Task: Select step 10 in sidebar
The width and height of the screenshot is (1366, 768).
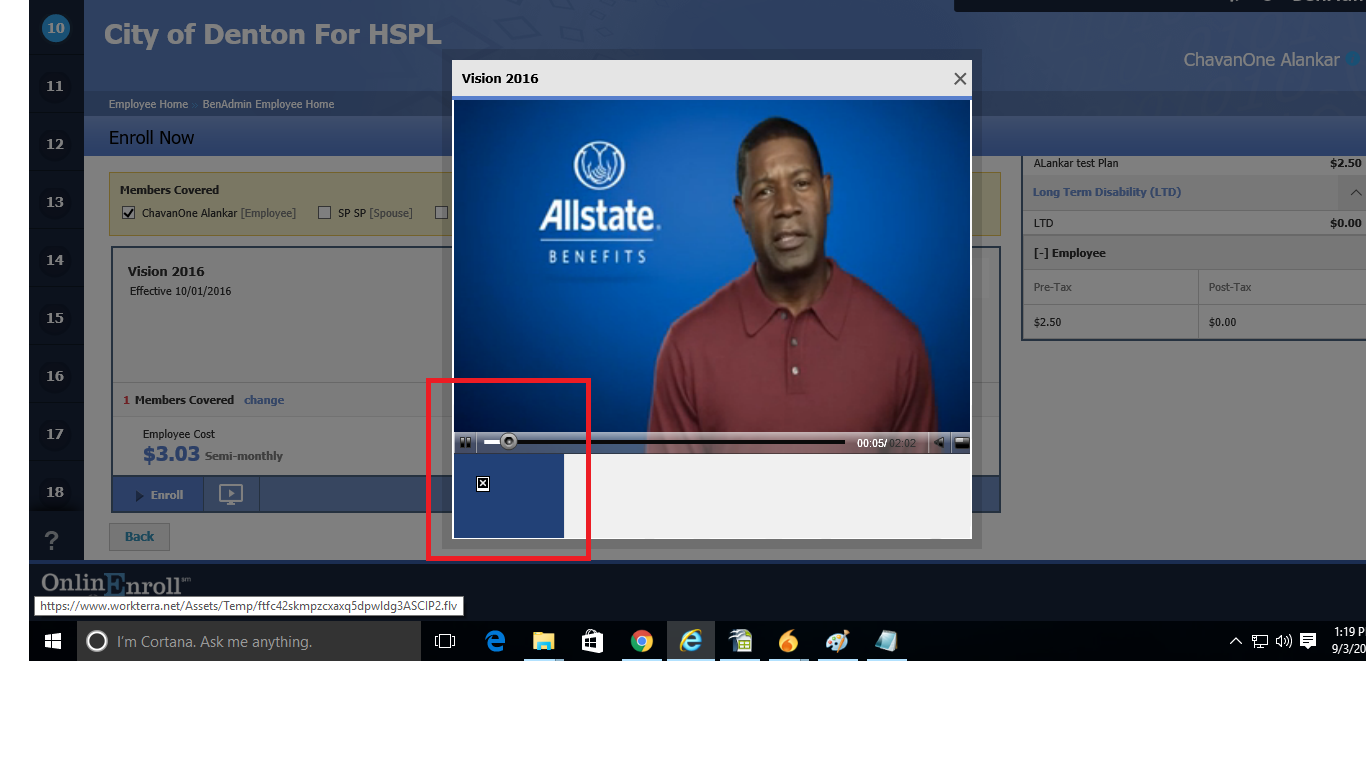Action: pos(55,28)
